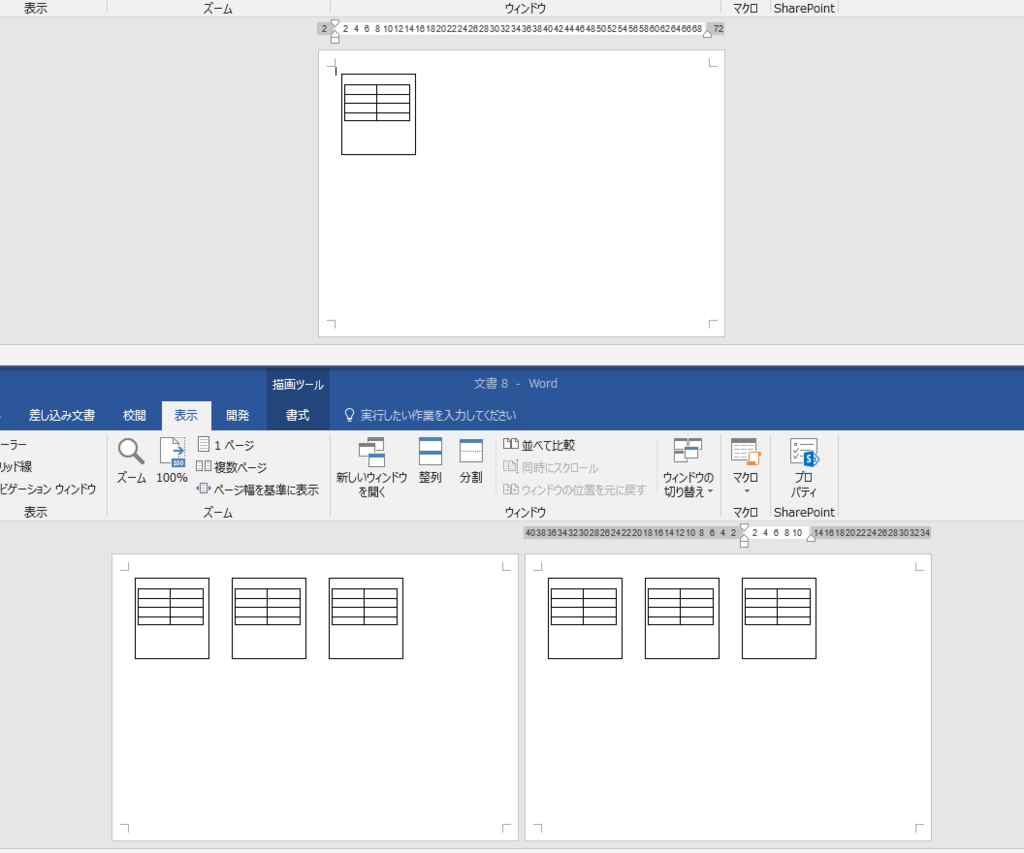This screenshot has width=1024, height=853.
Task: Switch to the 校閲 review tab
Action: pyautogui.click(x=135, y=415)
